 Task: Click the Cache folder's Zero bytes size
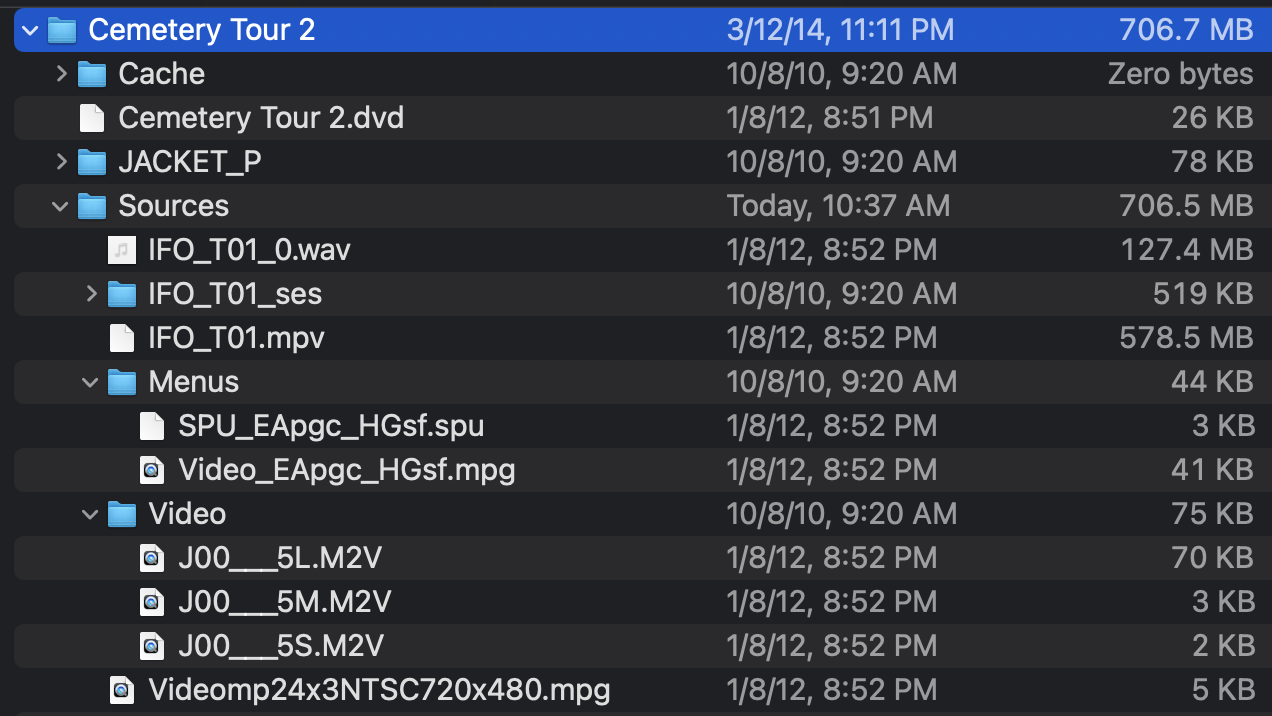[x=1180, y=74]
